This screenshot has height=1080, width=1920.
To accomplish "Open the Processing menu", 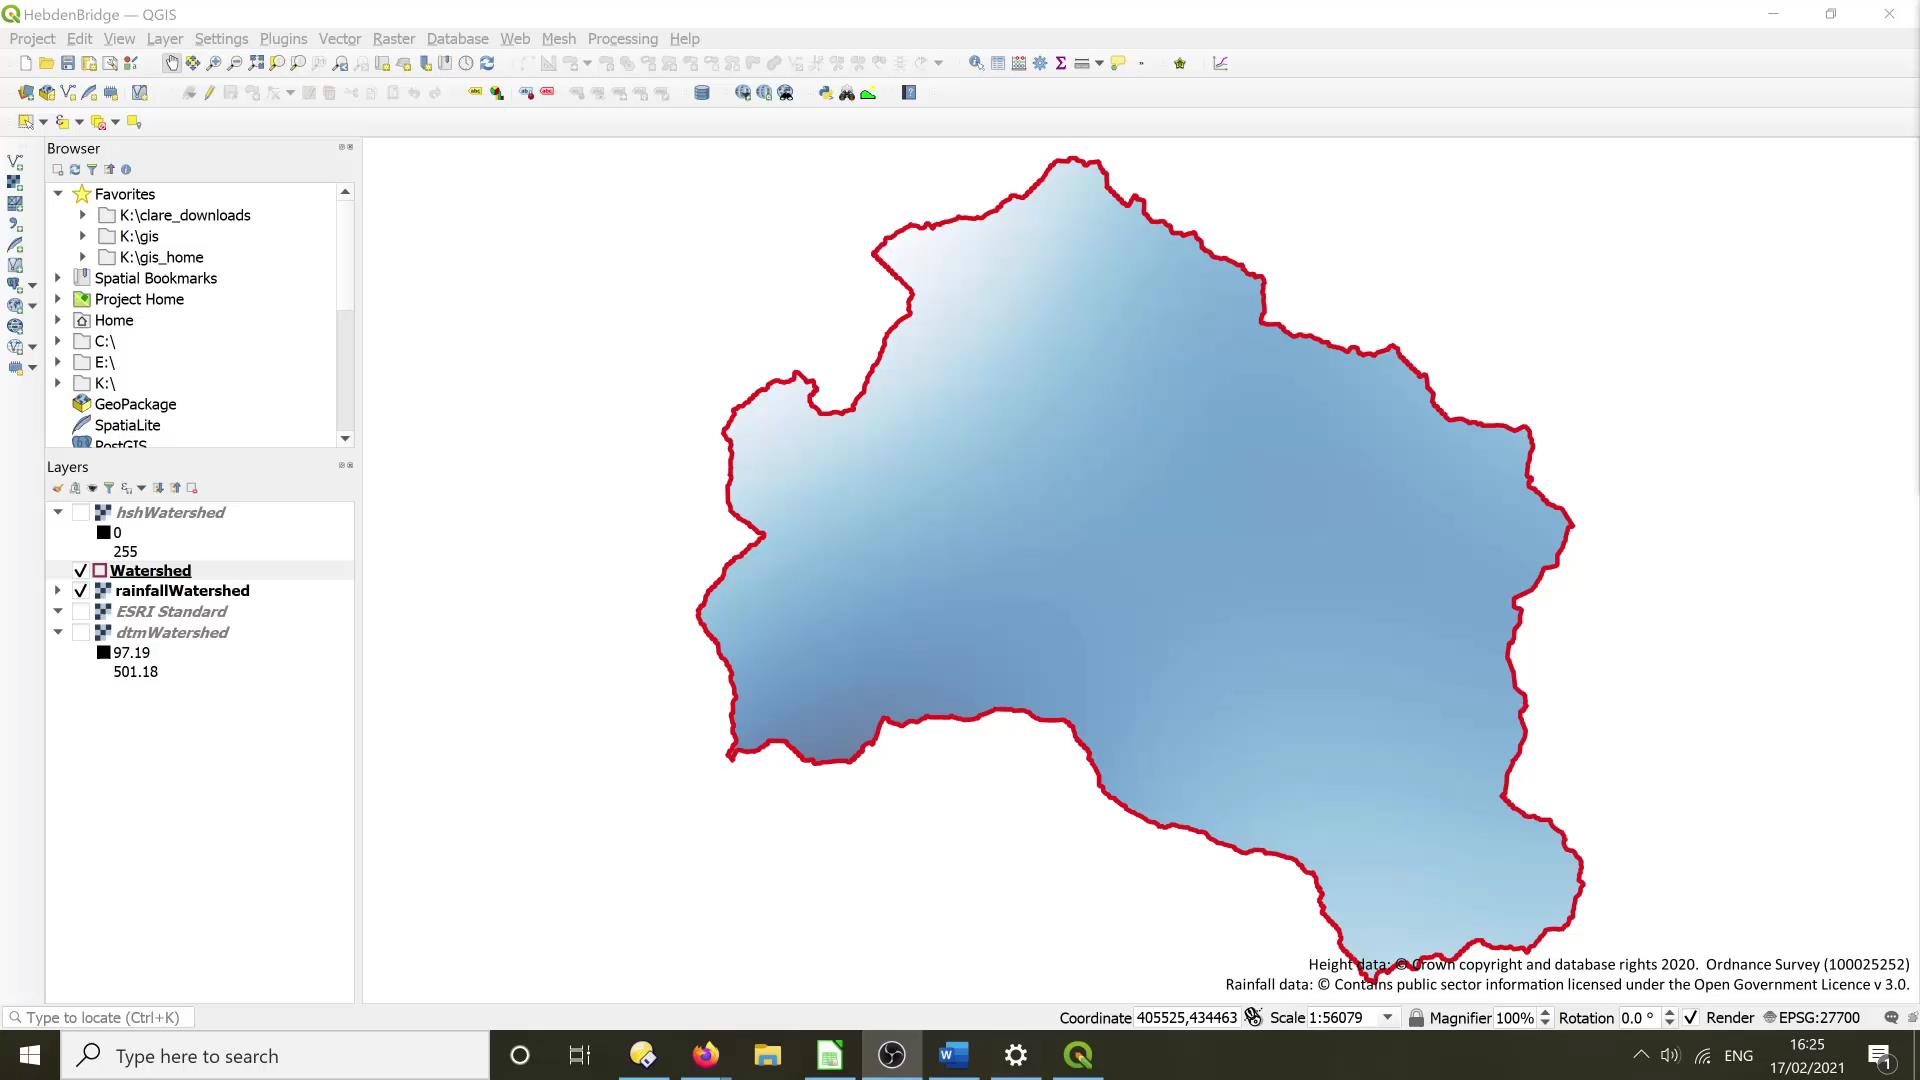I will [622, 39].
